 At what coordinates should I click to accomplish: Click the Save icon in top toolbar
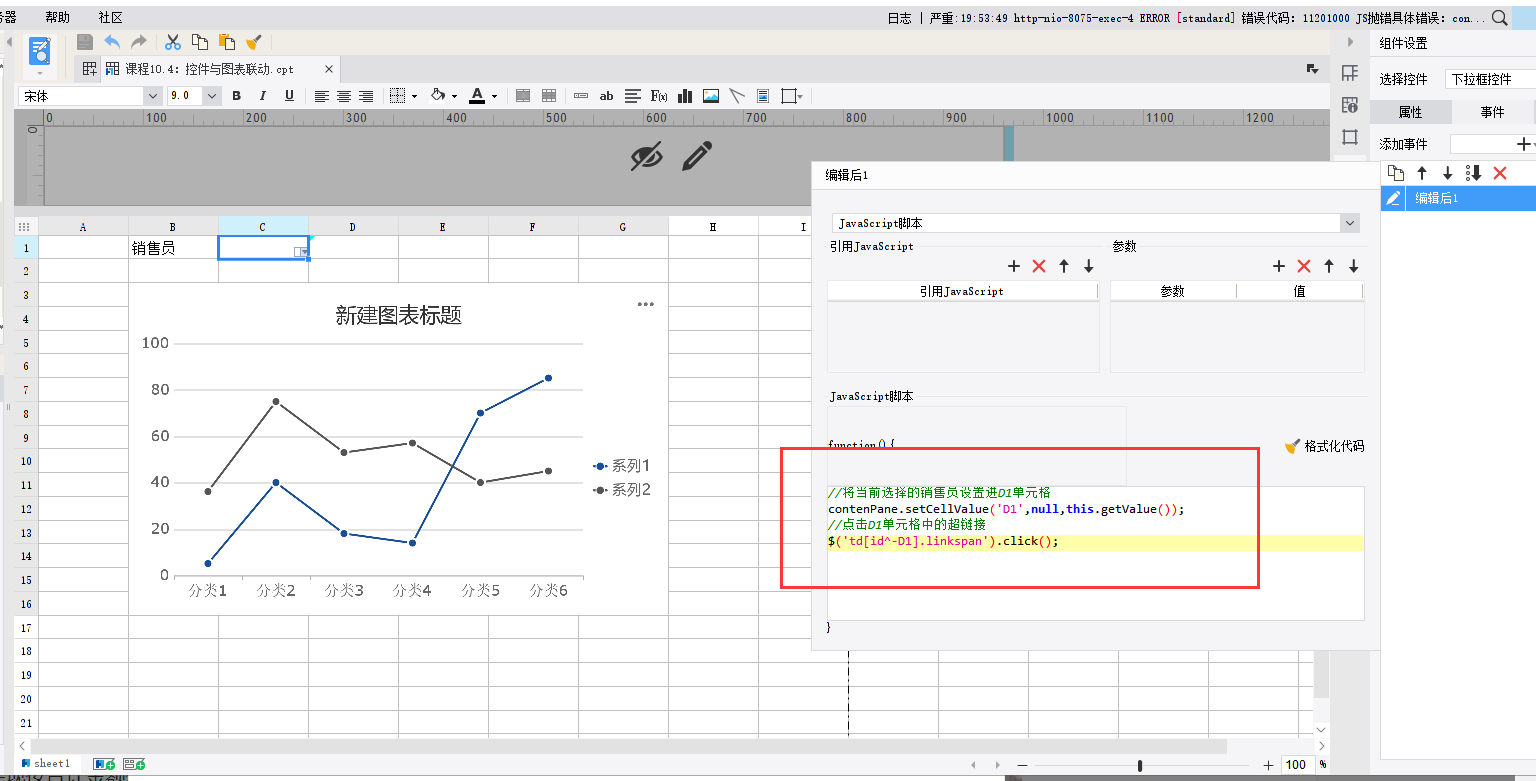(x=85, y=42)
